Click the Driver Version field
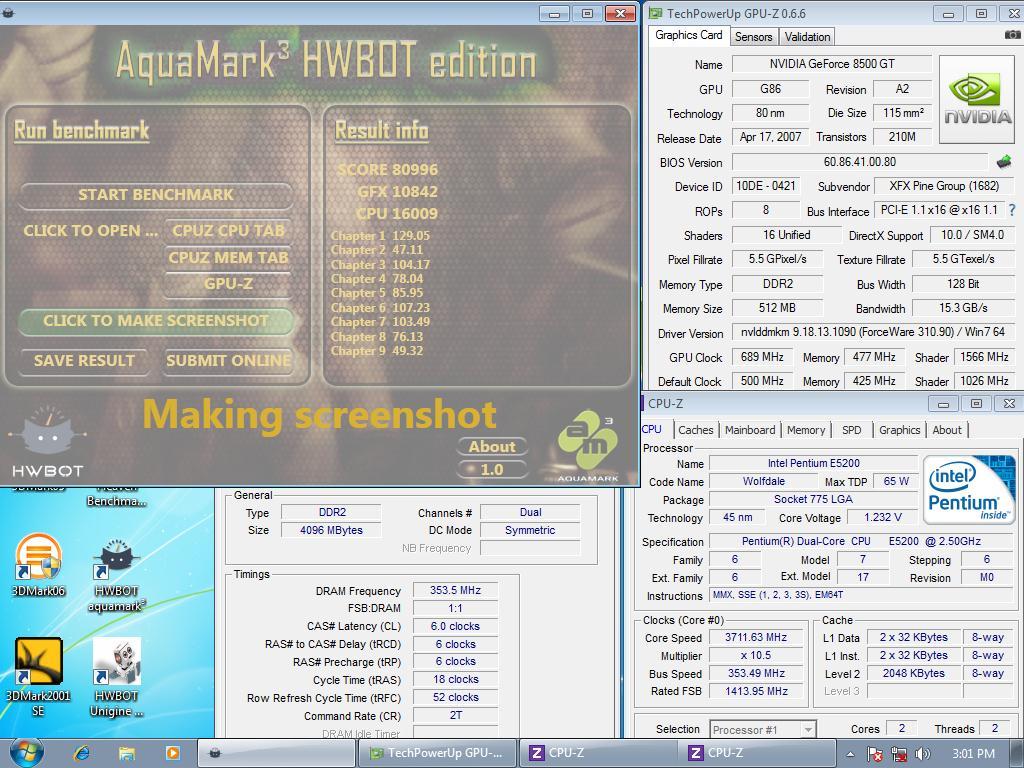Image resolution: width=1024 pixels, height=768 pixels. (872, 332)
